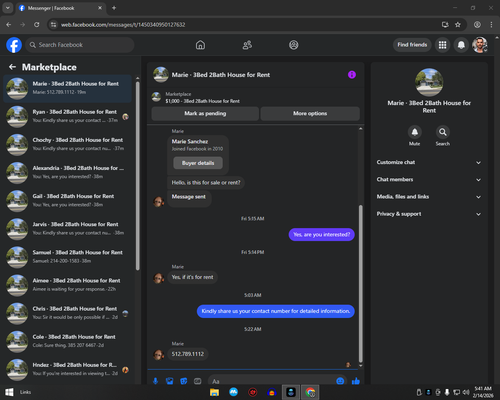Open the browser profile icon
The image size is (500, 400).
477,24
